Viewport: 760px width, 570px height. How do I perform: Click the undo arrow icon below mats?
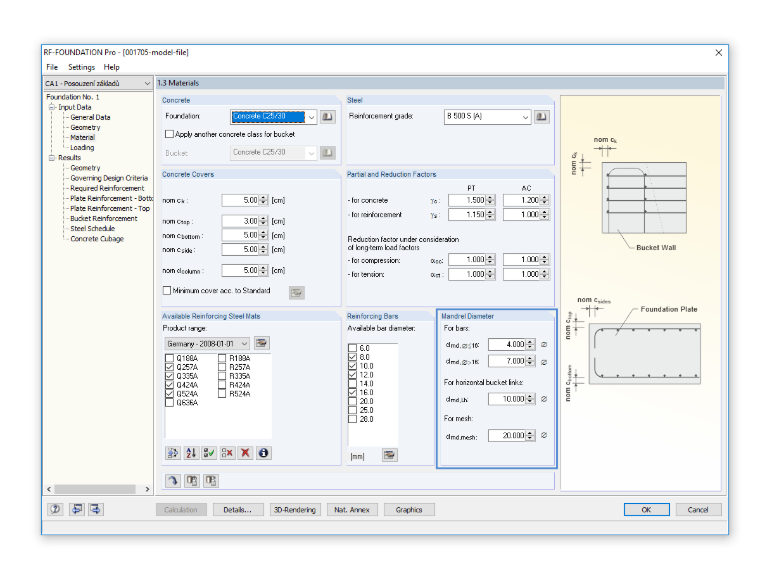pyautogui.click(x=173, y=480)
